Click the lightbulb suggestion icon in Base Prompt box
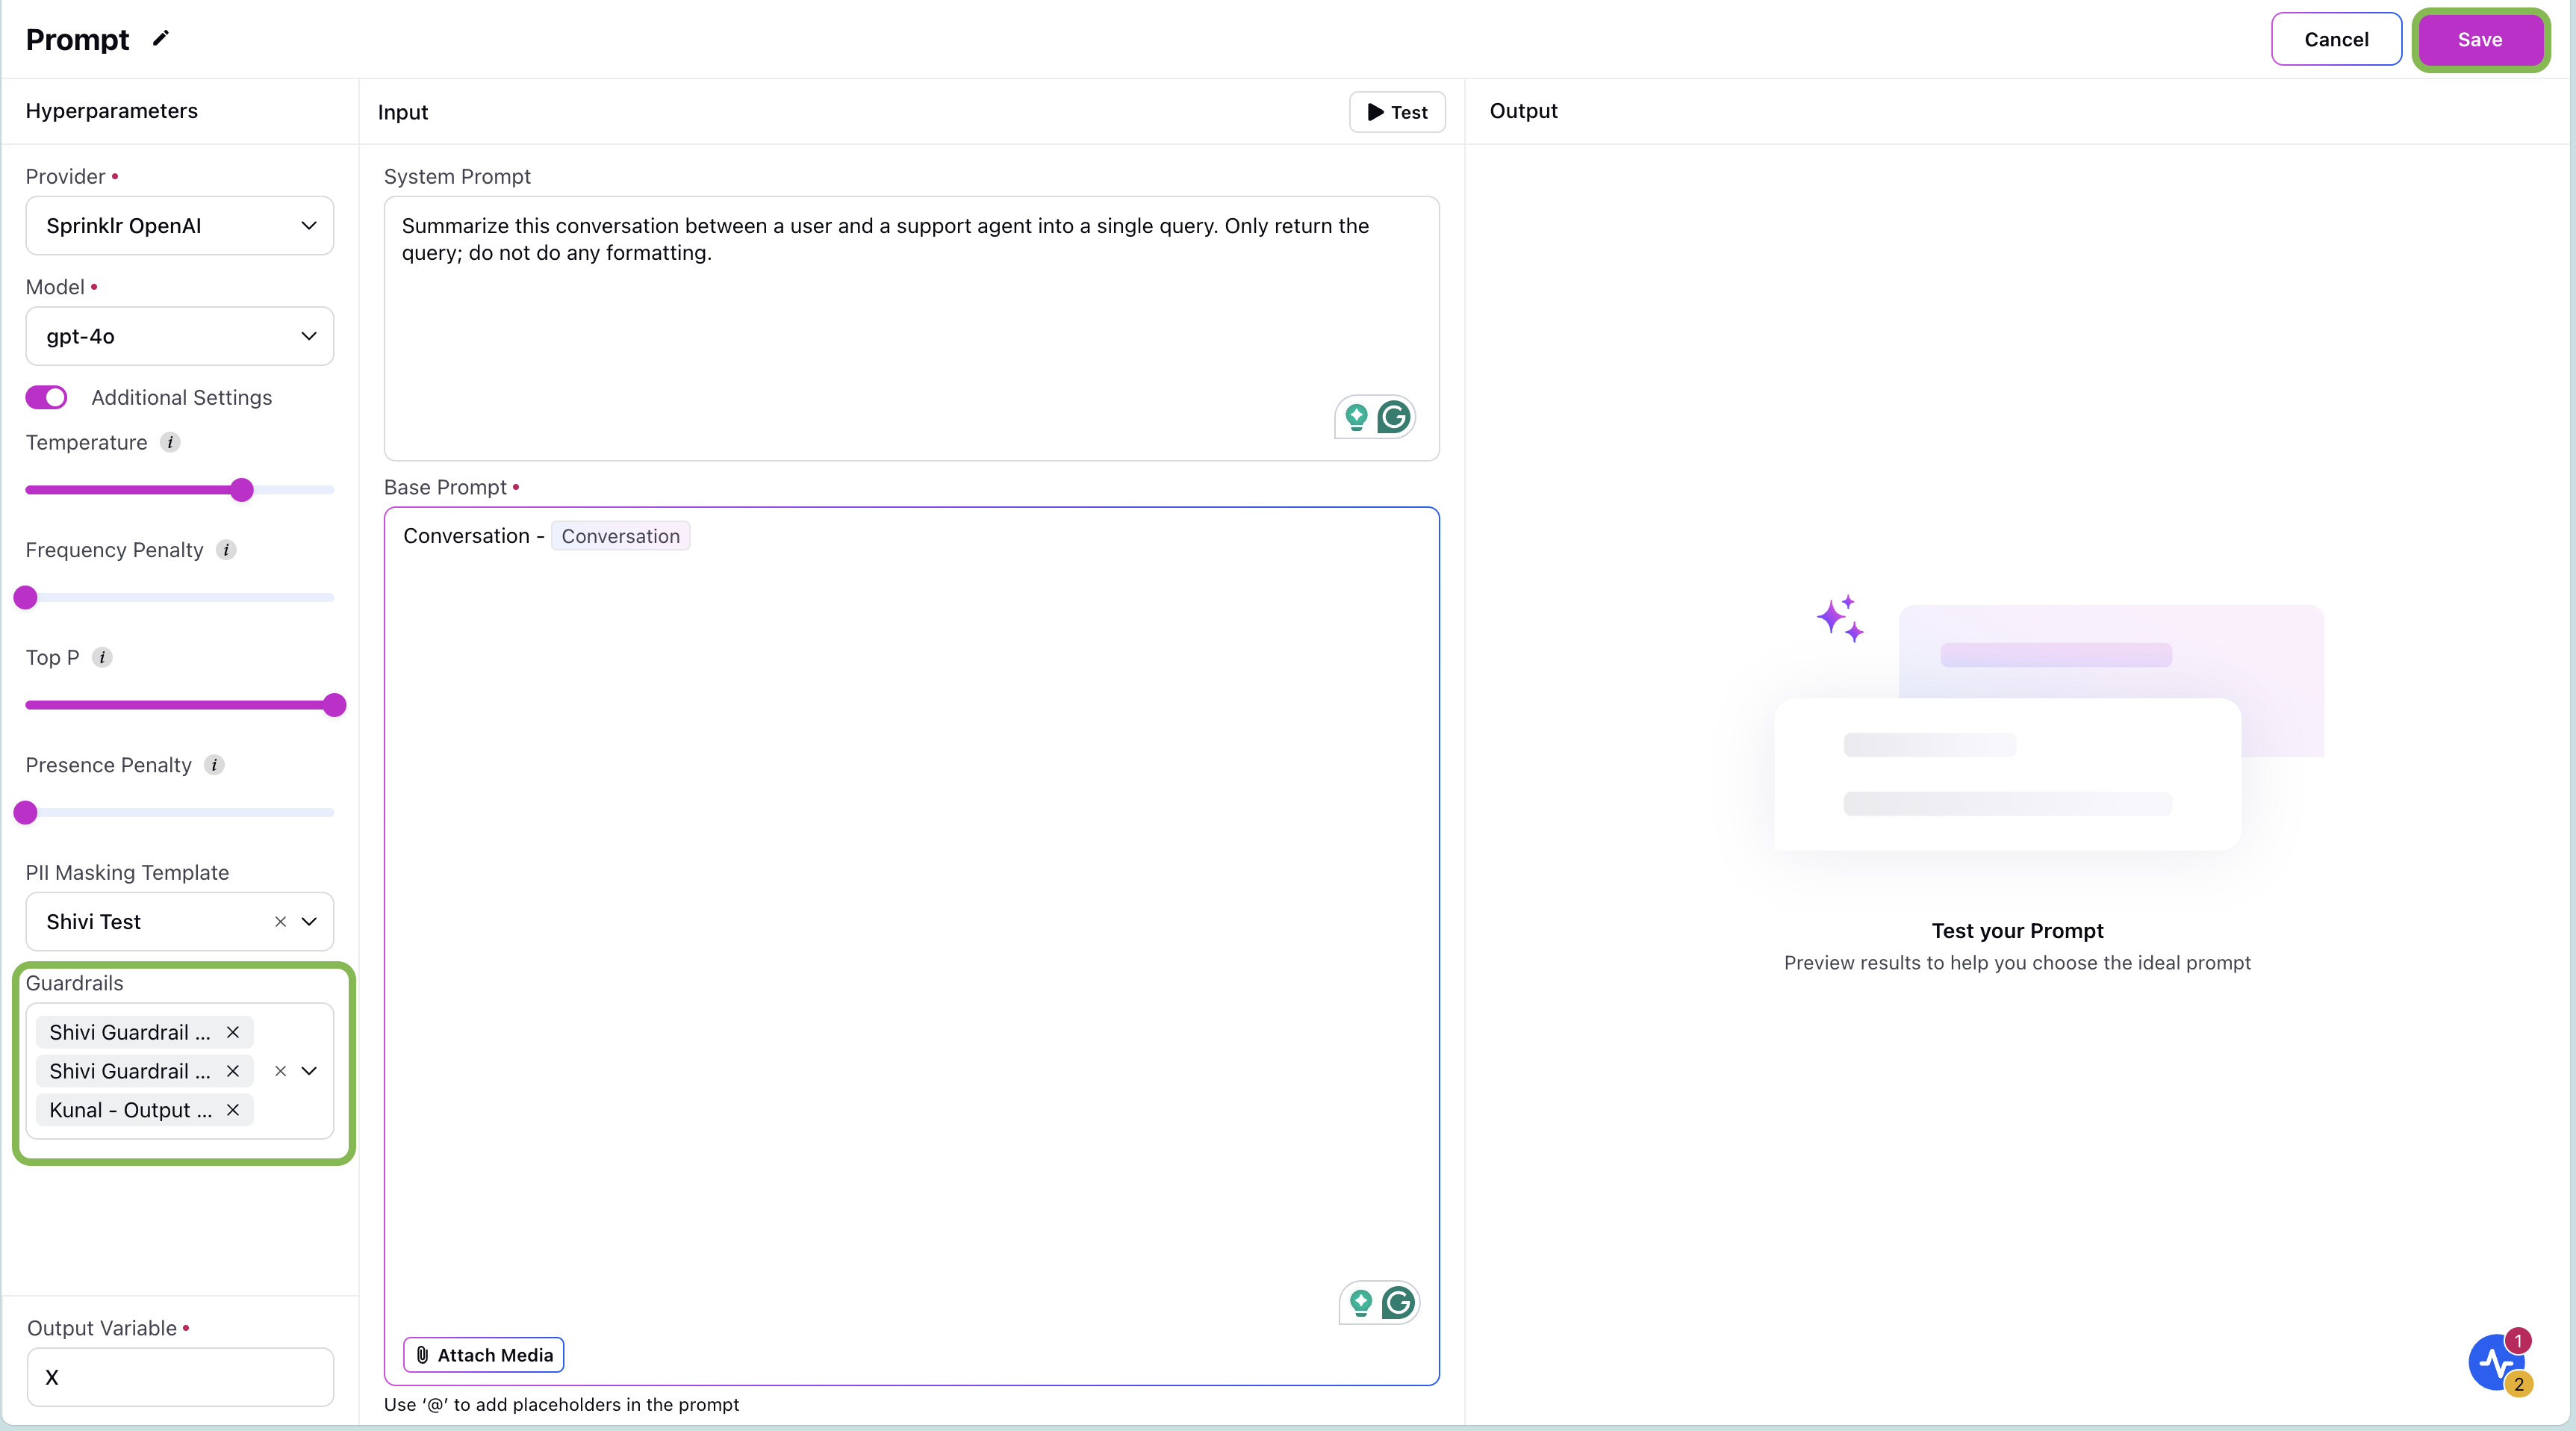 pyautogui.click(x=1360, y=1303)
